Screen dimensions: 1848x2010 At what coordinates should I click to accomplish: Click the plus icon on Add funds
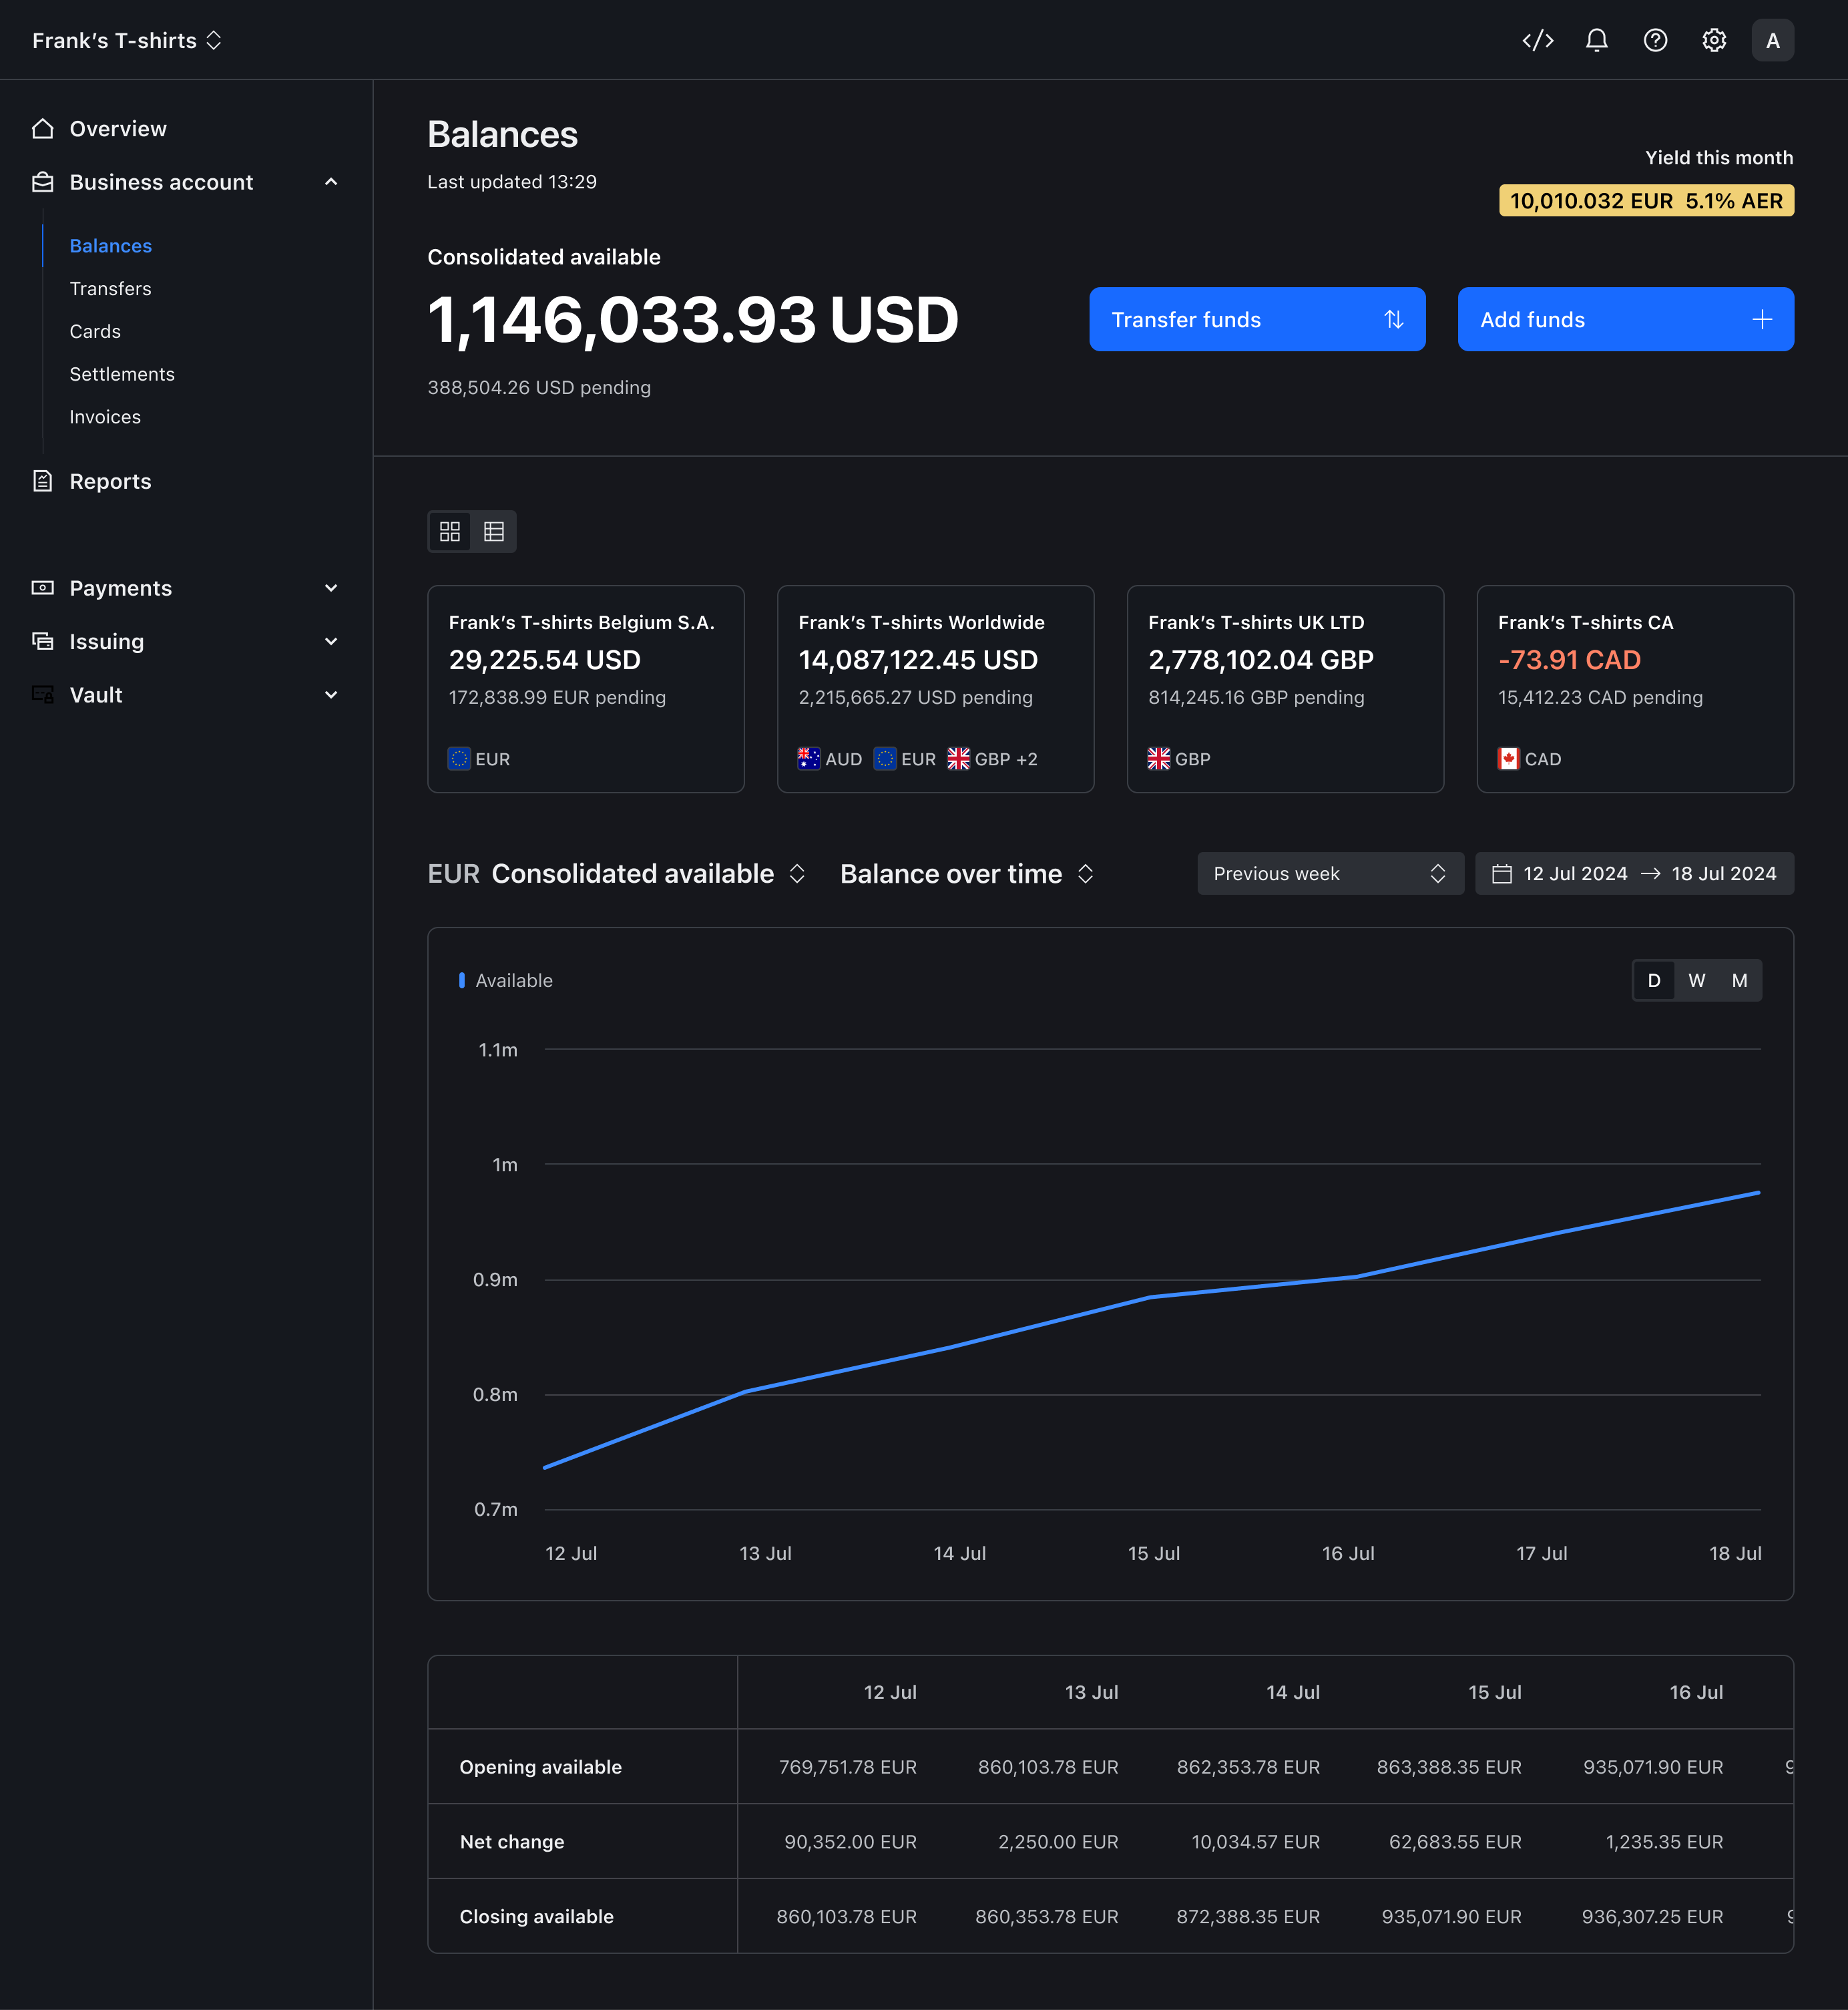(x=1762, y=319)
